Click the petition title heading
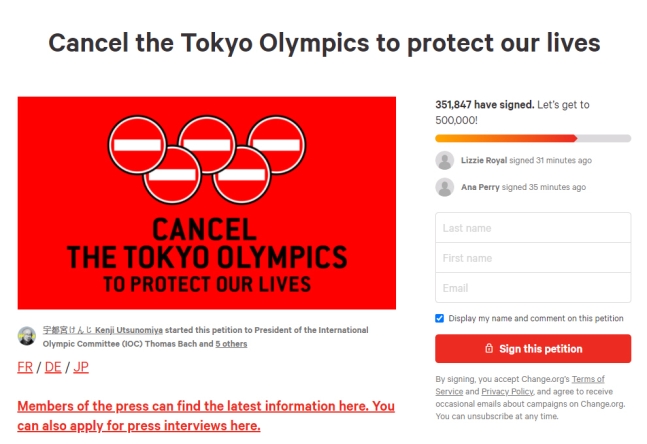The image size is (647, 444). point(324,43)
